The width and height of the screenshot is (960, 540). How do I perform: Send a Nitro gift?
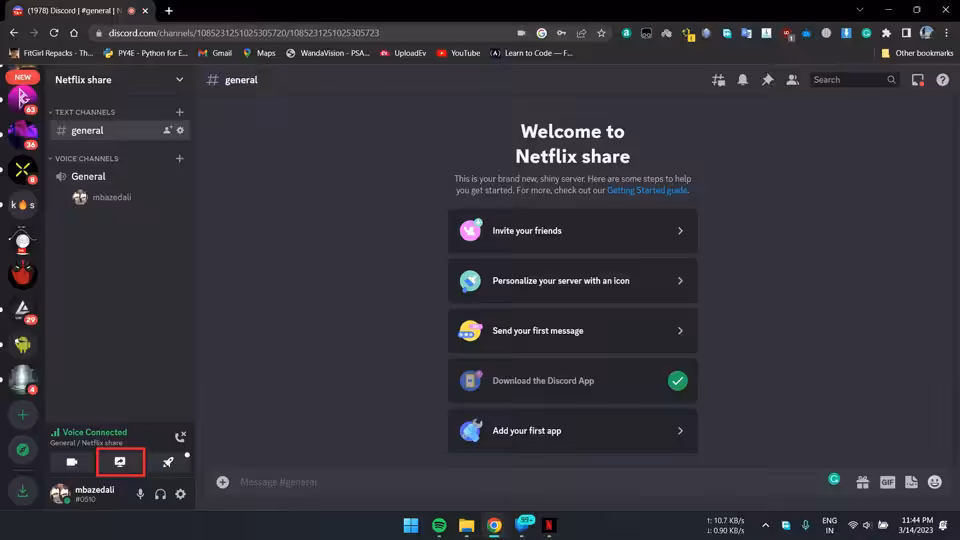(x=862, y=482)
